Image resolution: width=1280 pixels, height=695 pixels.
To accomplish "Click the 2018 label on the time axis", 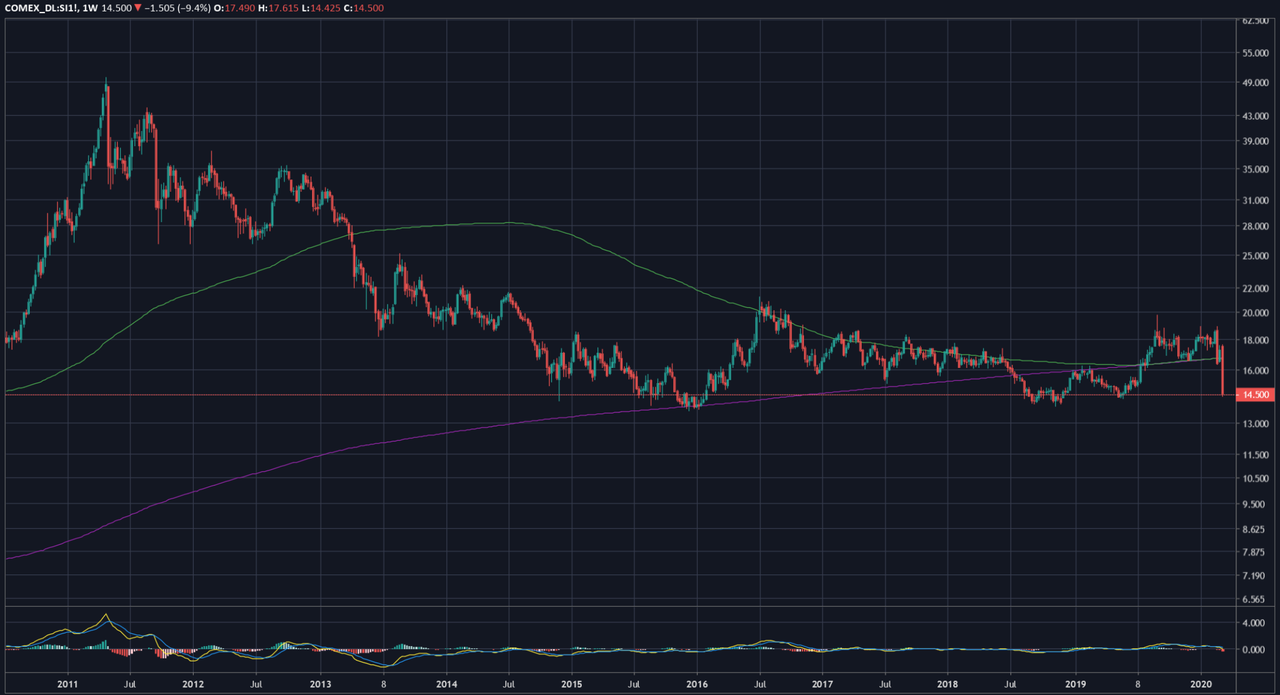I will [x=949, y=685].
